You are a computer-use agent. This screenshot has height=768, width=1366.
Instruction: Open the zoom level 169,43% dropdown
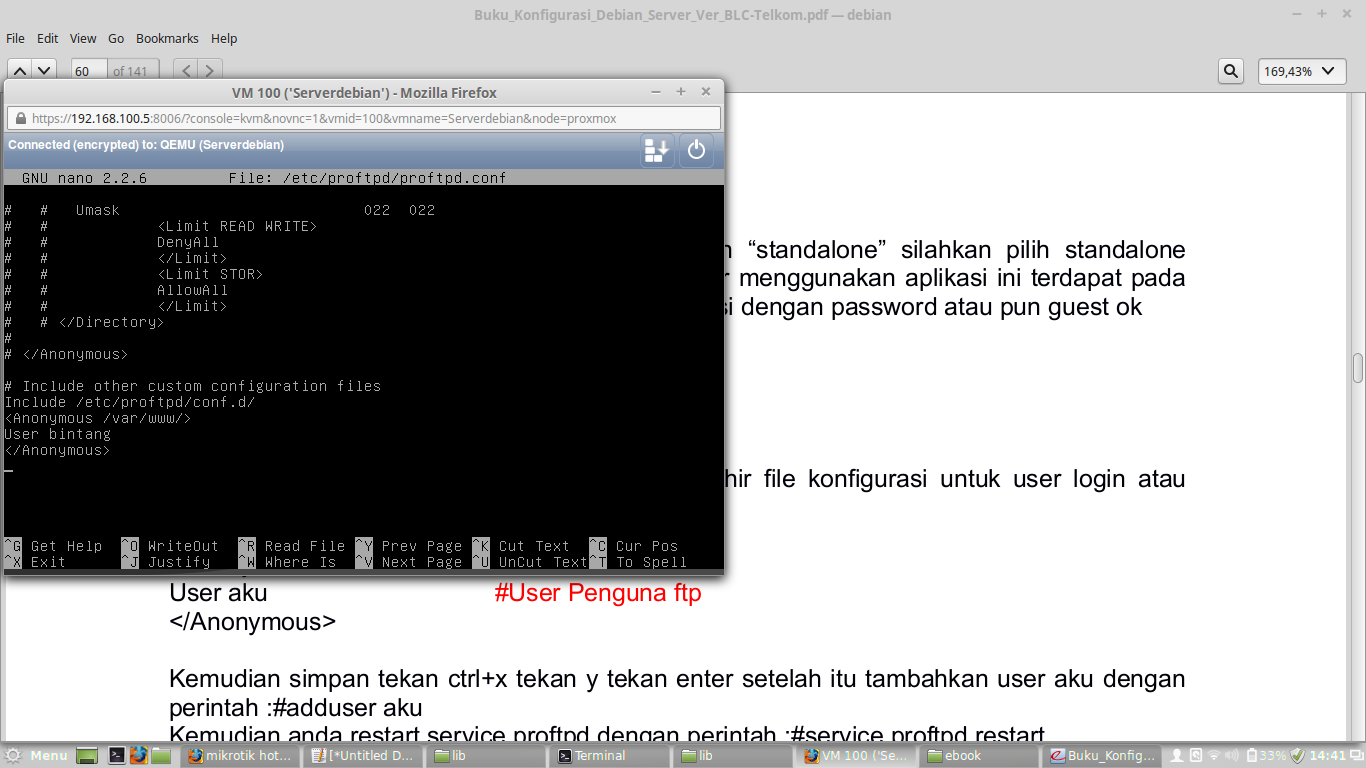(1301, 71)
